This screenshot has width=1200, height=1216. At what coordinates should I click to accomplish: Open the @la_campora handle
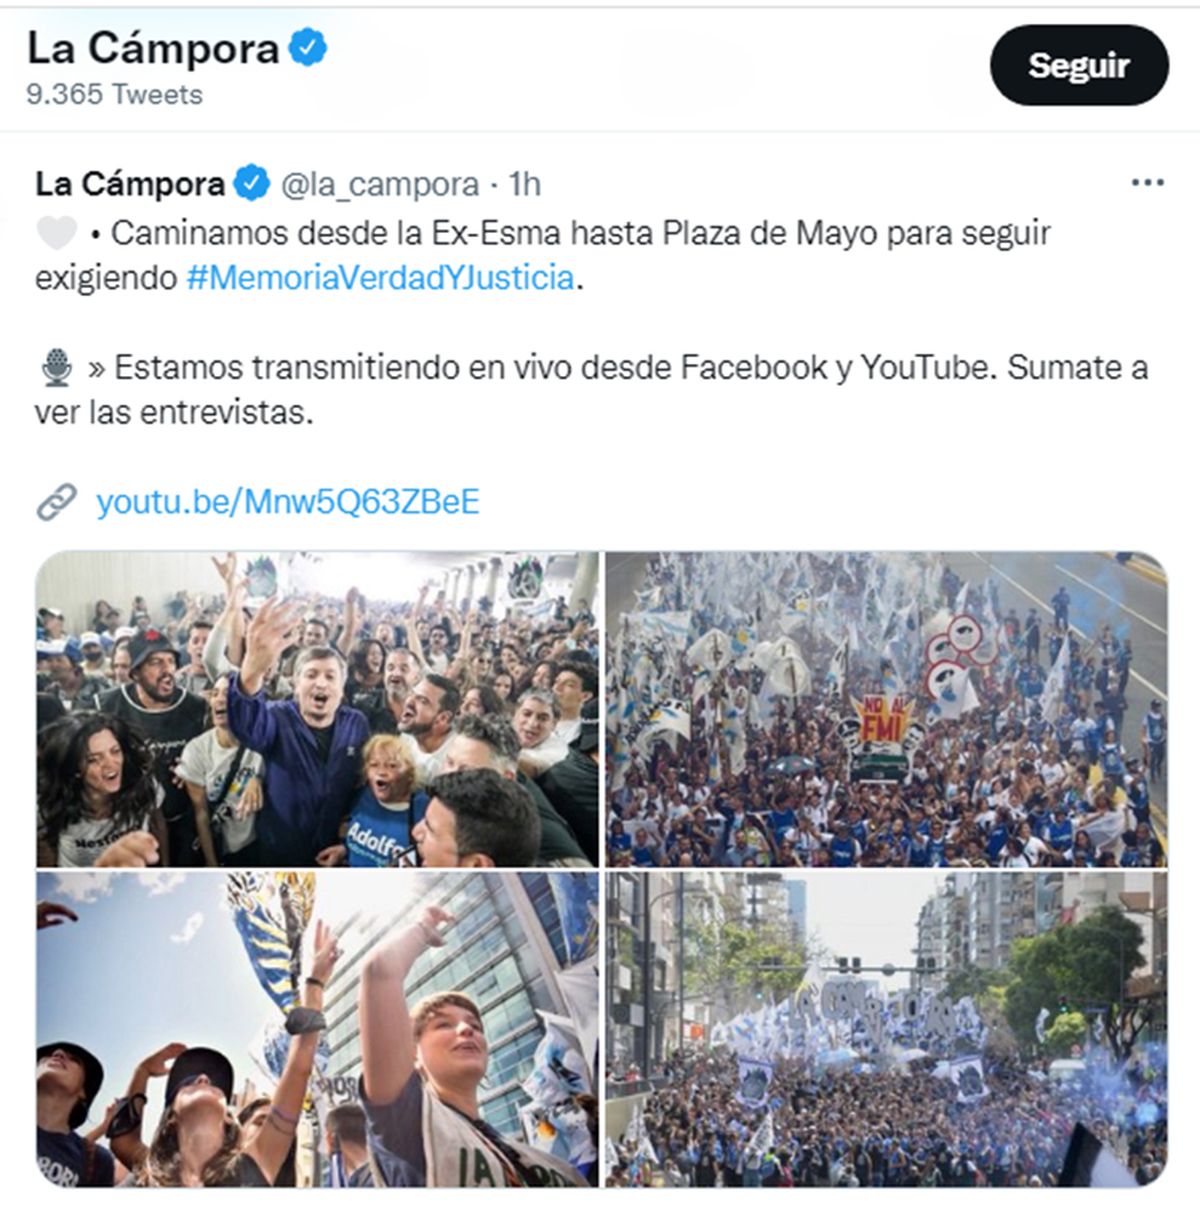click(380, 184)
